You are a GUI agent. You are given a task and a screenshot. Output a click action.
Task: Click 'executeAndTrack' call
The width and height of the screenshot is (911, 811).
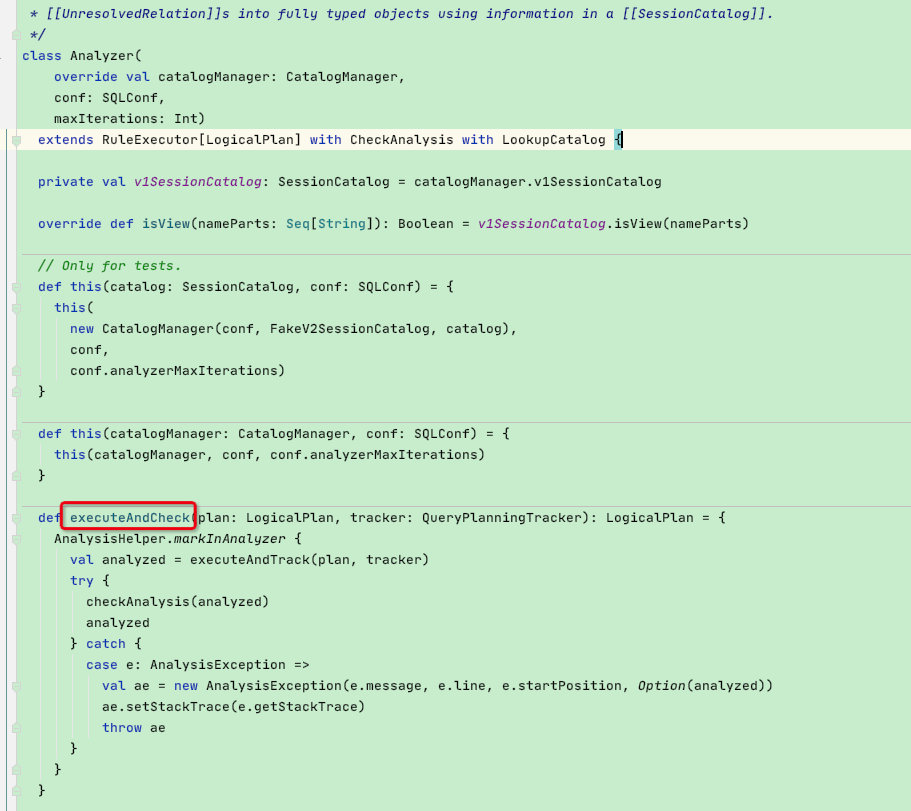[250, 559]
